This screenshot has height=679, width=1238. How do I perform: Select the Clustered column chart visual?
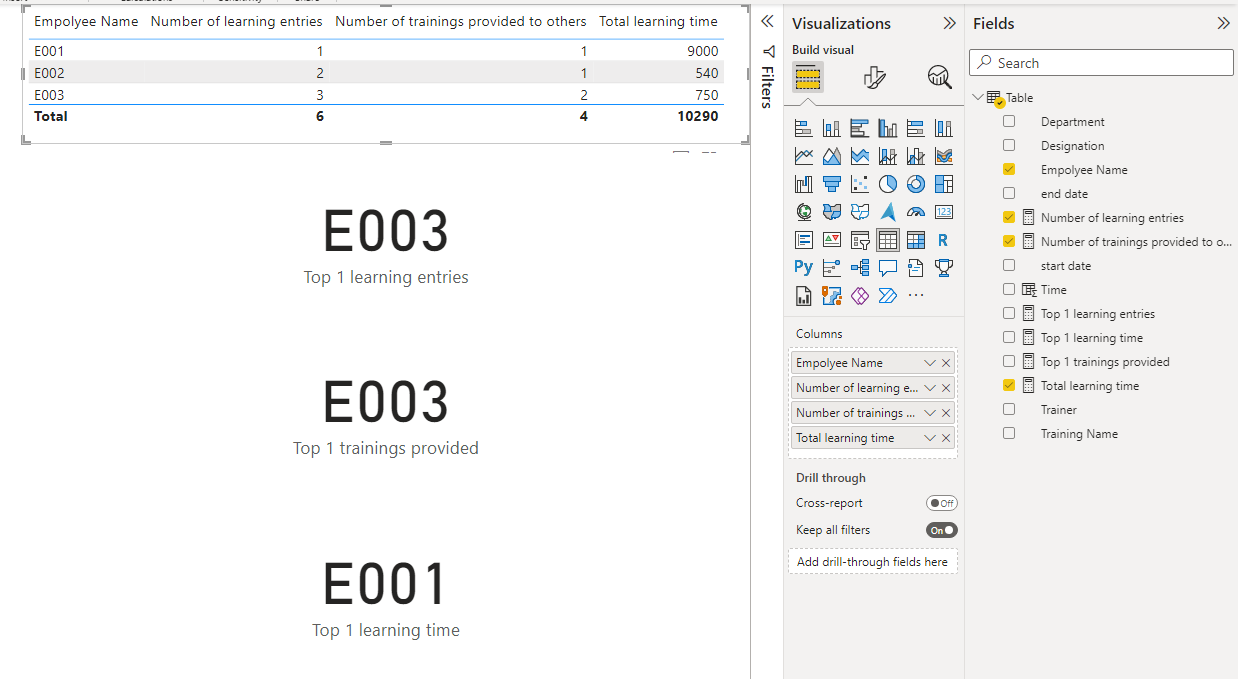(887, 128)
